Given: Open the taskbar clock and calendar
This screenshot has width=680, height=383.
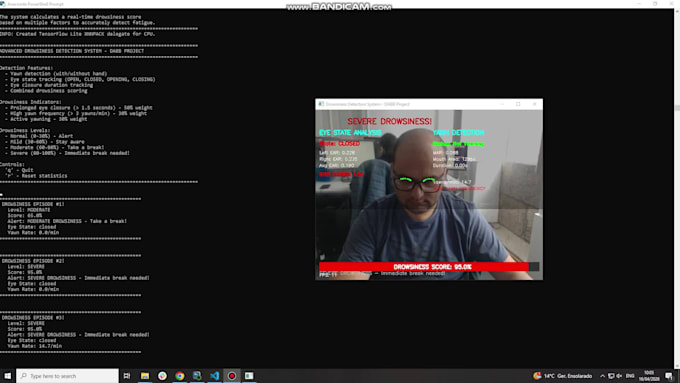Looking at the screenshot, I should coord(649,376).
